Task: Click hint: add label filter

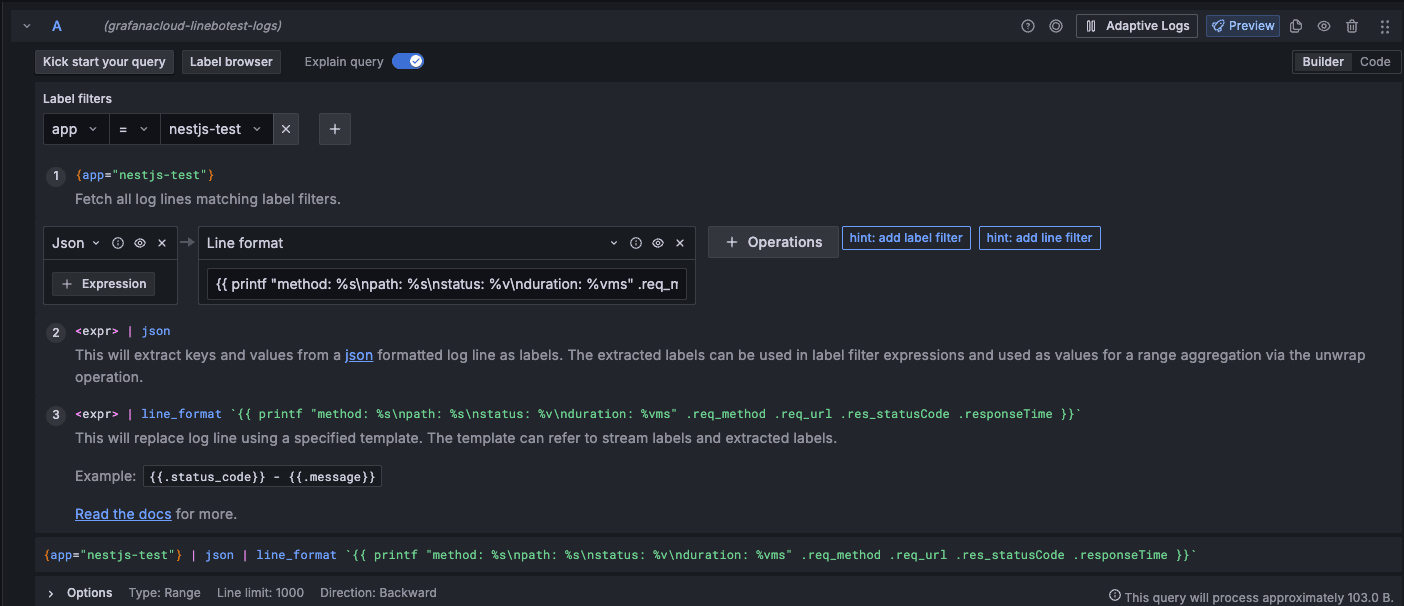Action: point(906,238)
